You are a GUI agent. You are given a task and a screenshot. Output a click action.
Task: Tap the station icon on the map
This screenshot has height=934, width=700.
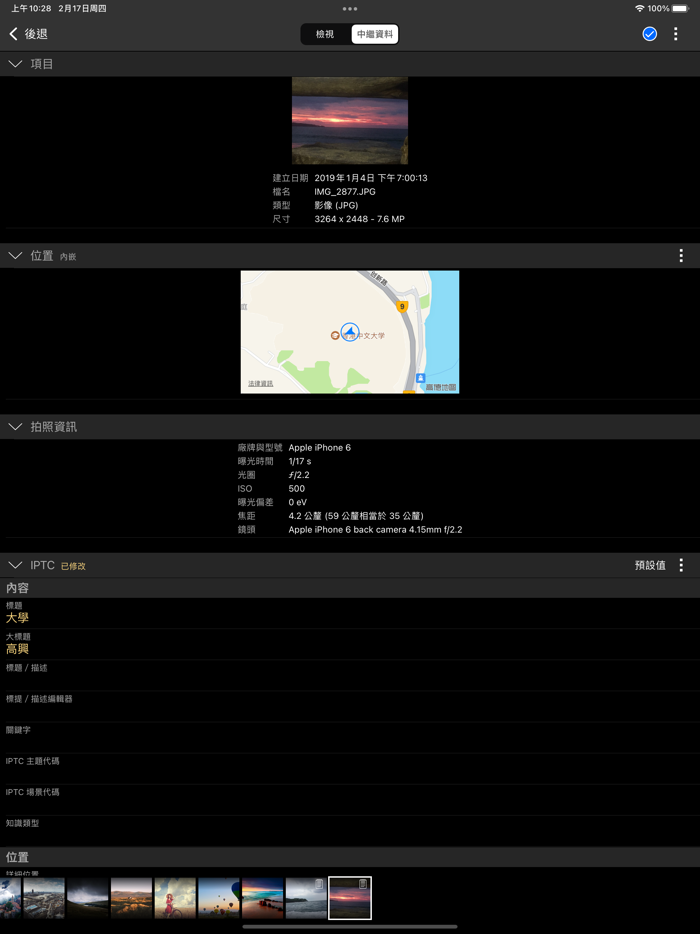[x=421, y=378]
